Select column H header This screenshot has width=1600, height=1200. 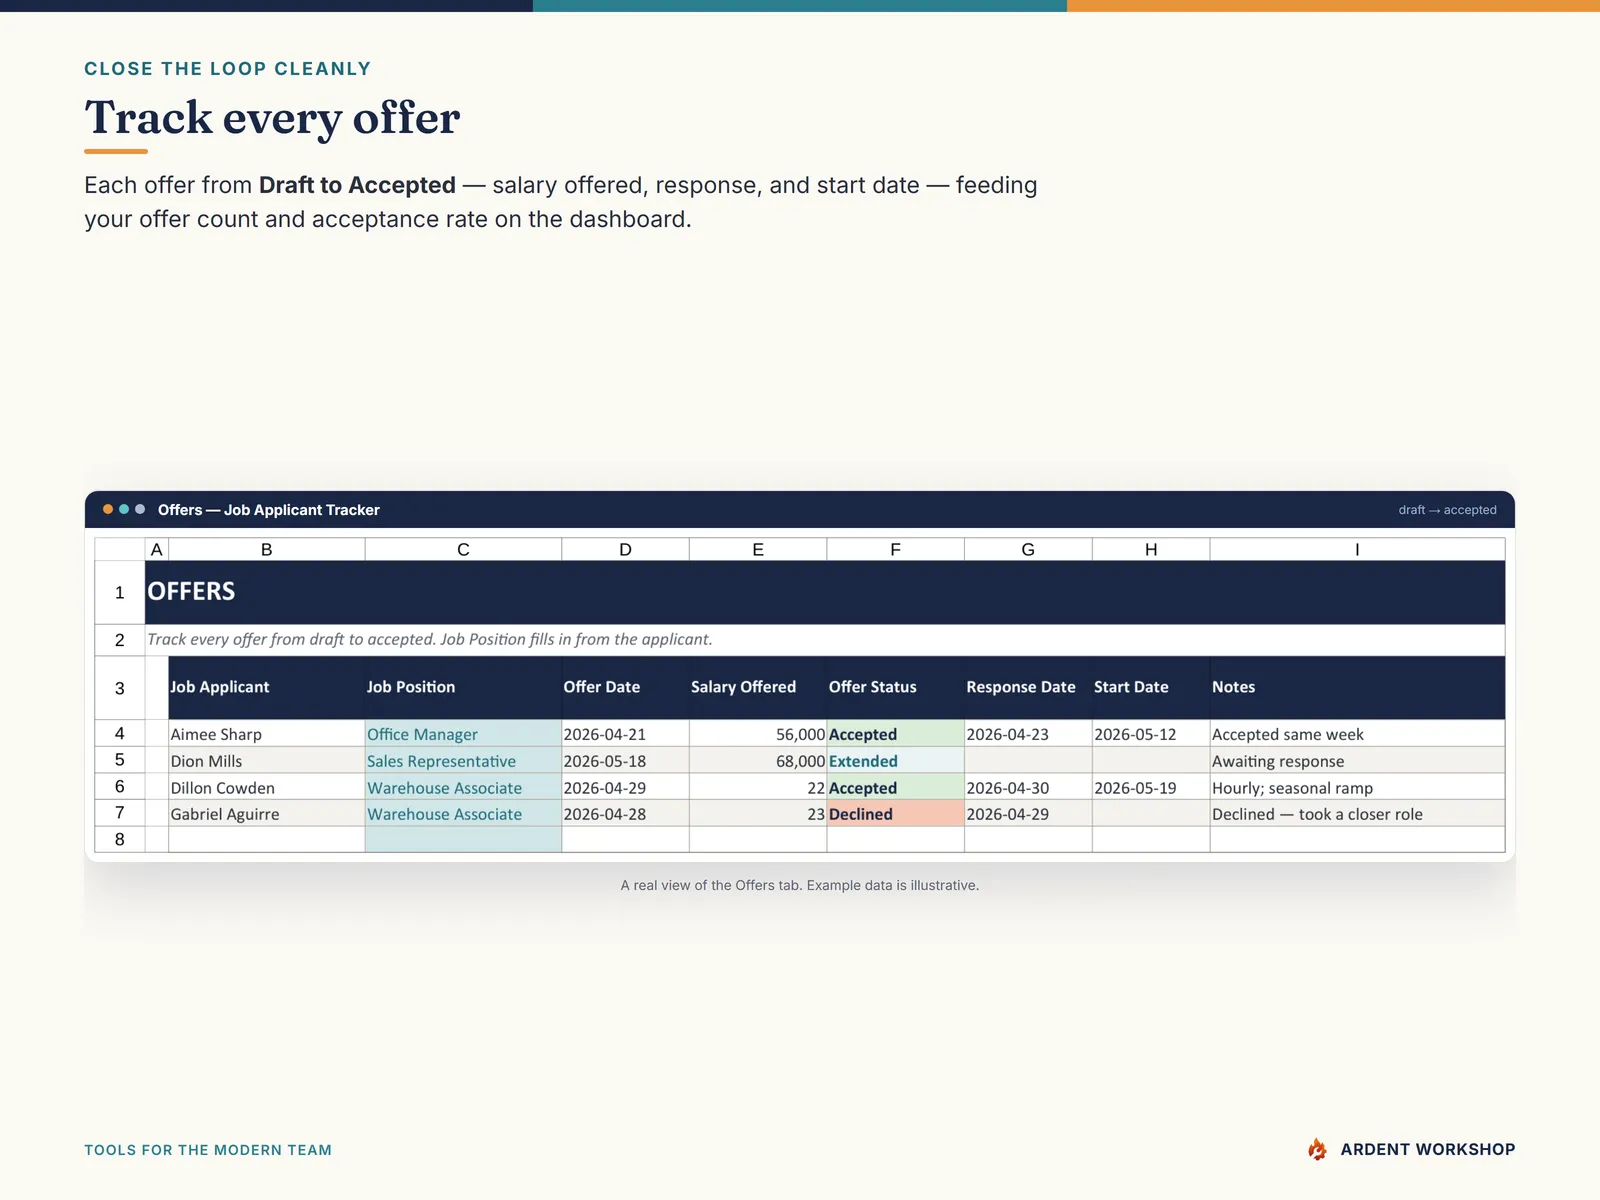point(1151,549)
